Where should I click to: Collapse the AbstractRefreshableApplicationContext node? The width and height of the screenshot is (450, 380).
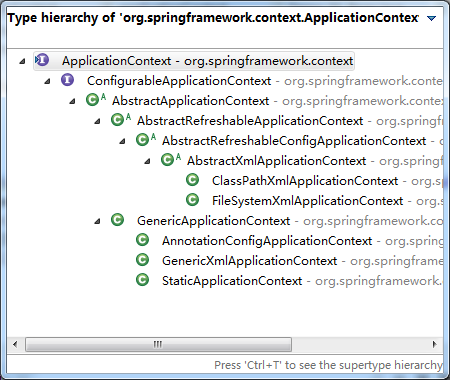[97, 121]
